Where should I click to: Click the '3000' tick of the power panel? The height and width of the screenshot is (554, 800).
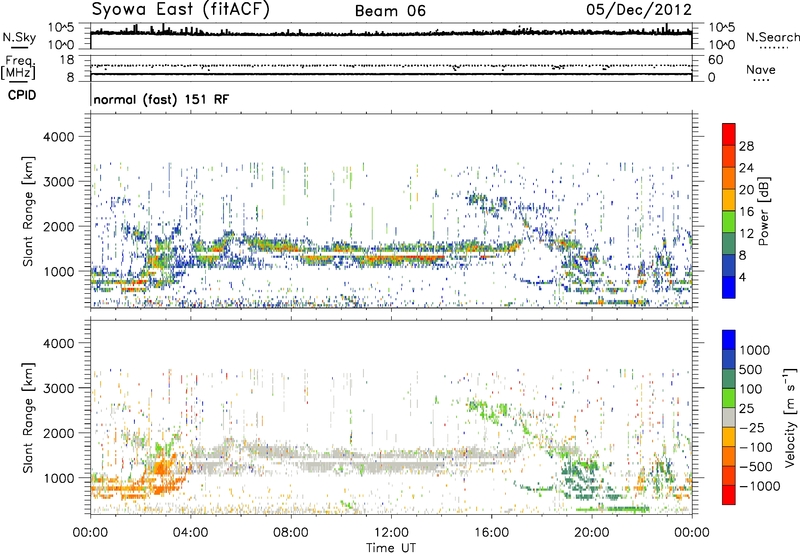point(59,182)
